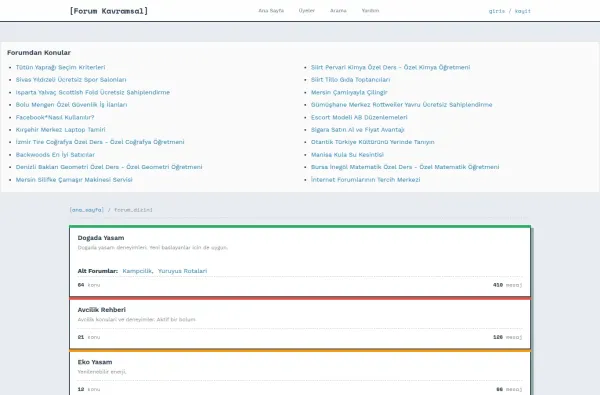Open Denizli Baklan Geometri Özel Ders topic
Image resolution: width=600 pixels, height=395 pixels.
[109, 167]
